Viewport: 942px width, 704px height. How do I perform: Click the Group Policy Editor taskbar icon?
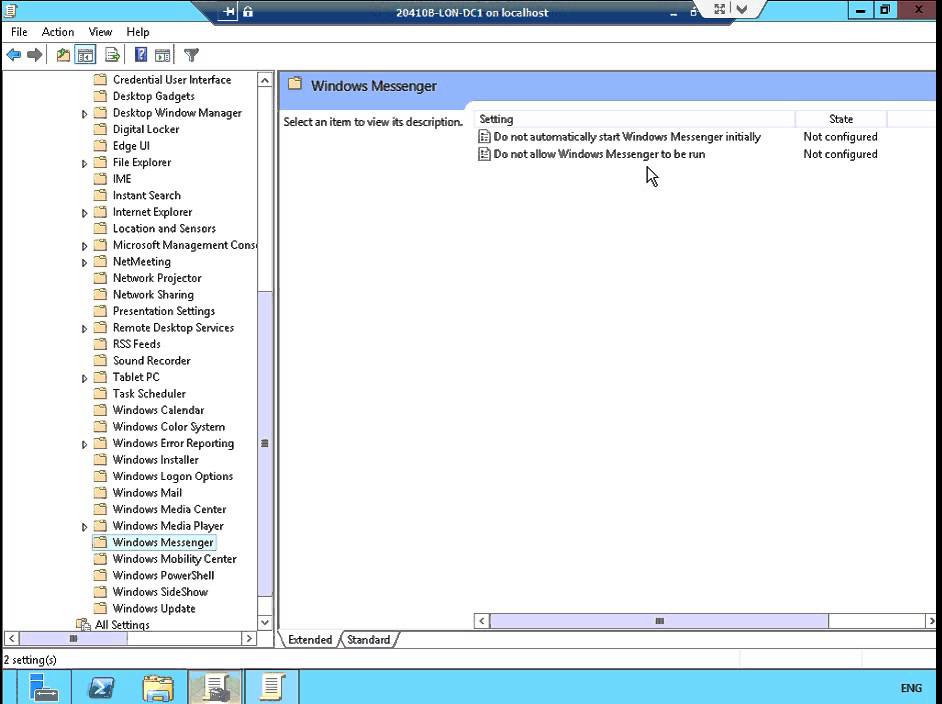pos(272,688)
